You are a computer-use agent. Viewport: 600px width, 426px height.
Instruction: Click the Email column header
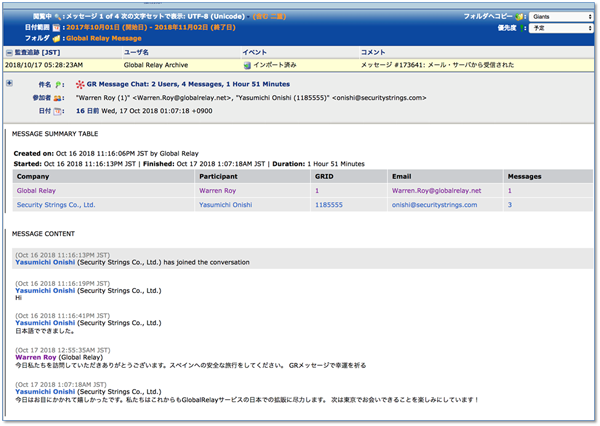pyautogui.click(x=401, y=176)
